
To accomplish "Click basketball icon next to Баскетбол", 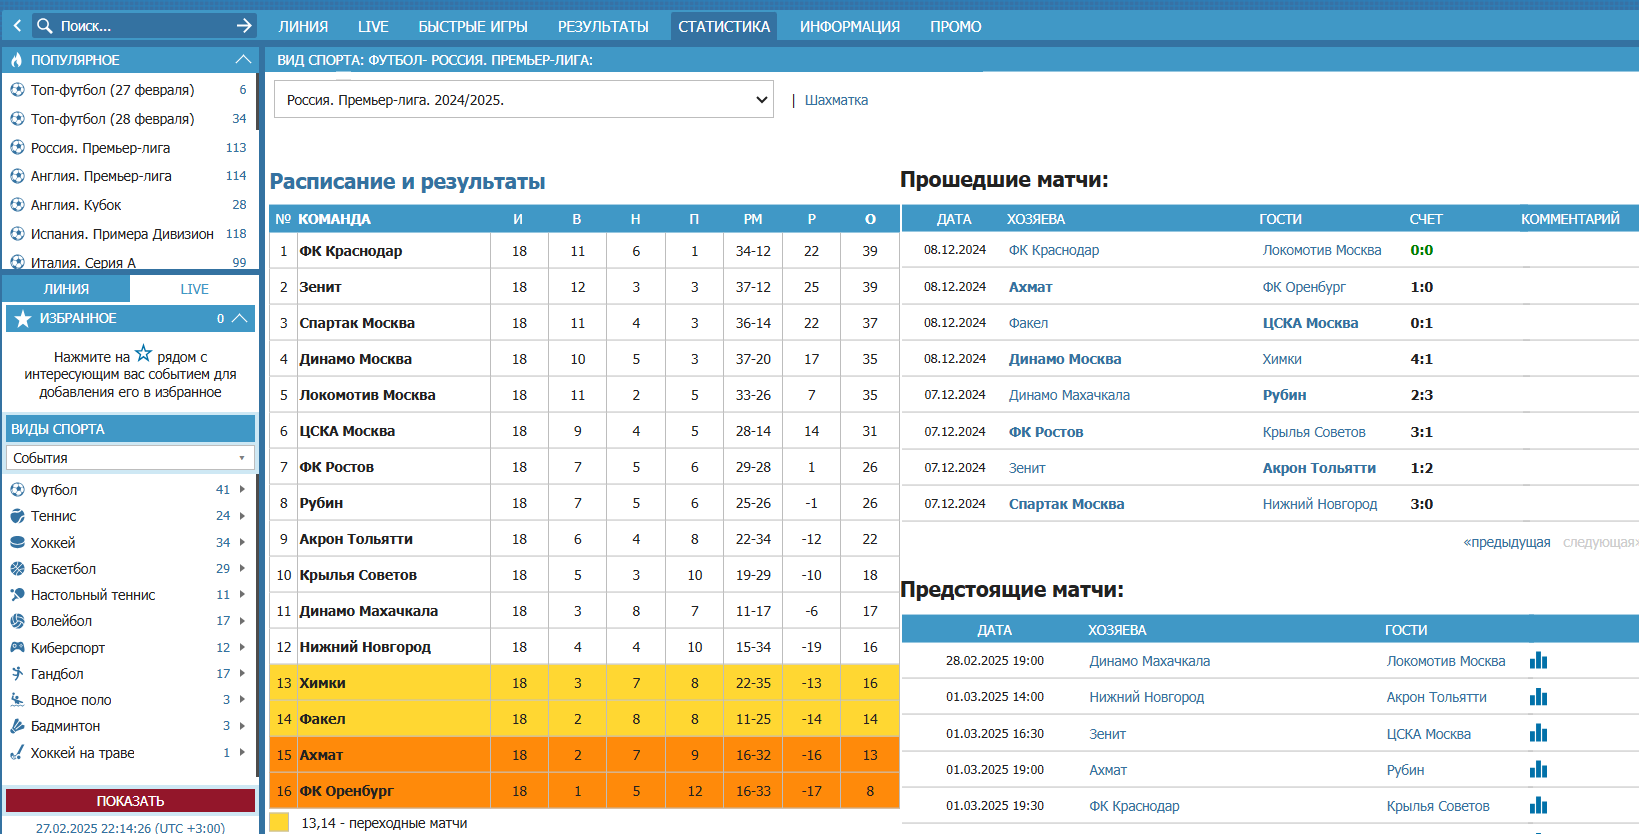I will (17, 569).
